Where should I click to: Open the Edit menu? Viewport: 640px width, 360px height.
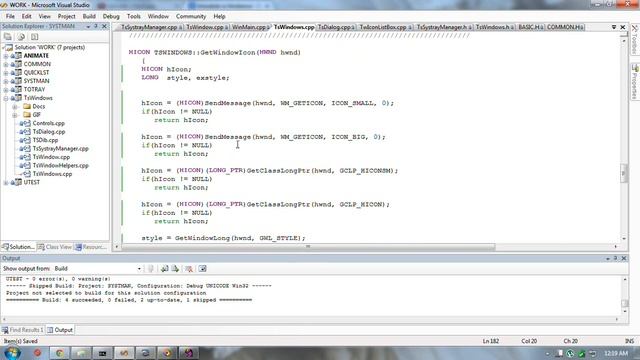tap(27, 16)
